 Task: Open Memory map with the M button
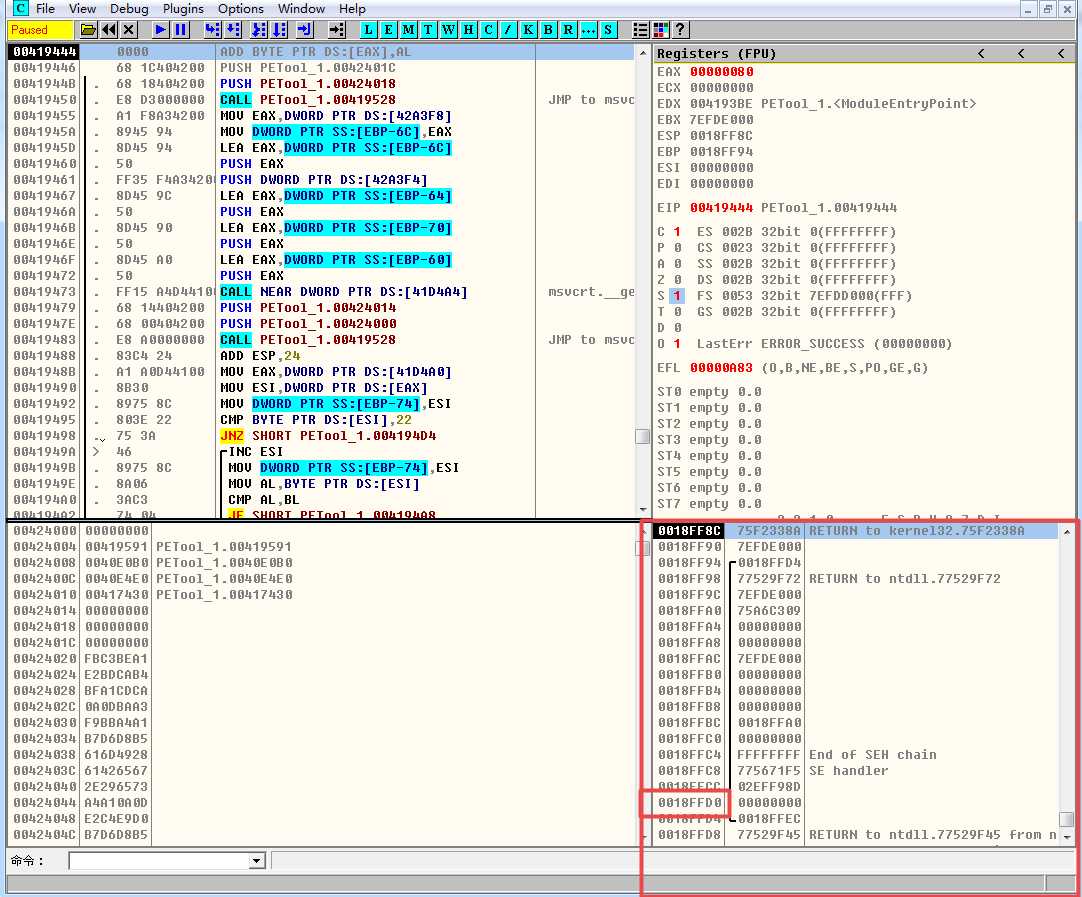coord(408,30)
